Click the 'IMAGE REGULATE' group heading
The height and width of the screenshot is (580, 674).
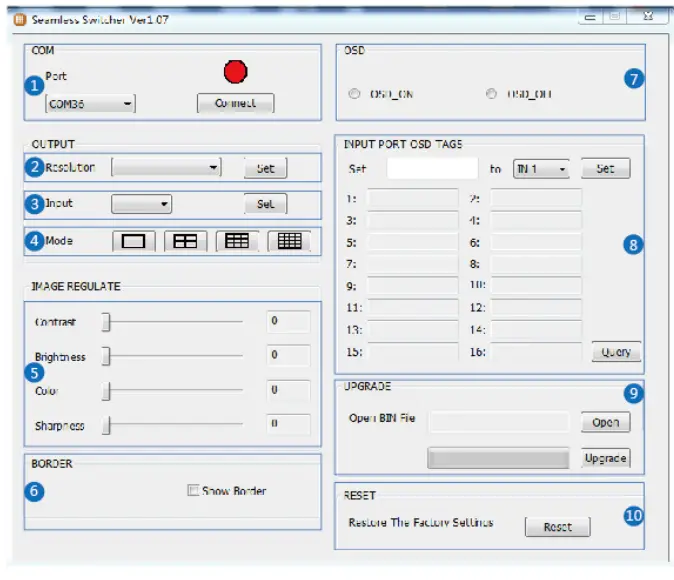pos(76,286)
